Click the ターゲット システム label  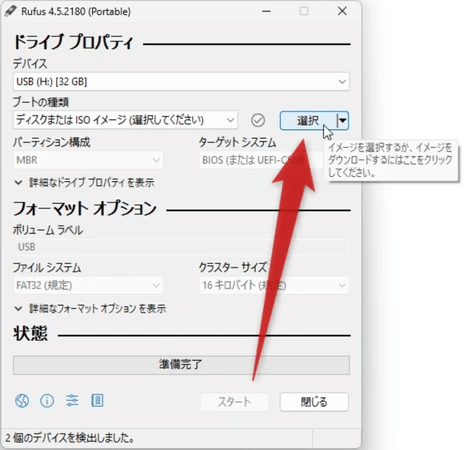[237, 142]
